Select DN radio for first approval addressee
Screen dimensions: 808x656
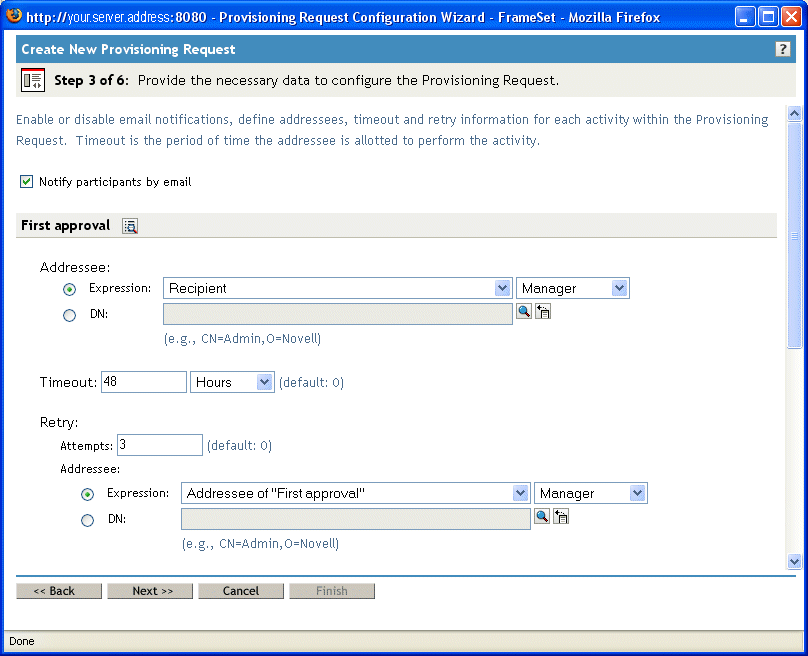pyautogui.click(x=70, y=315)
